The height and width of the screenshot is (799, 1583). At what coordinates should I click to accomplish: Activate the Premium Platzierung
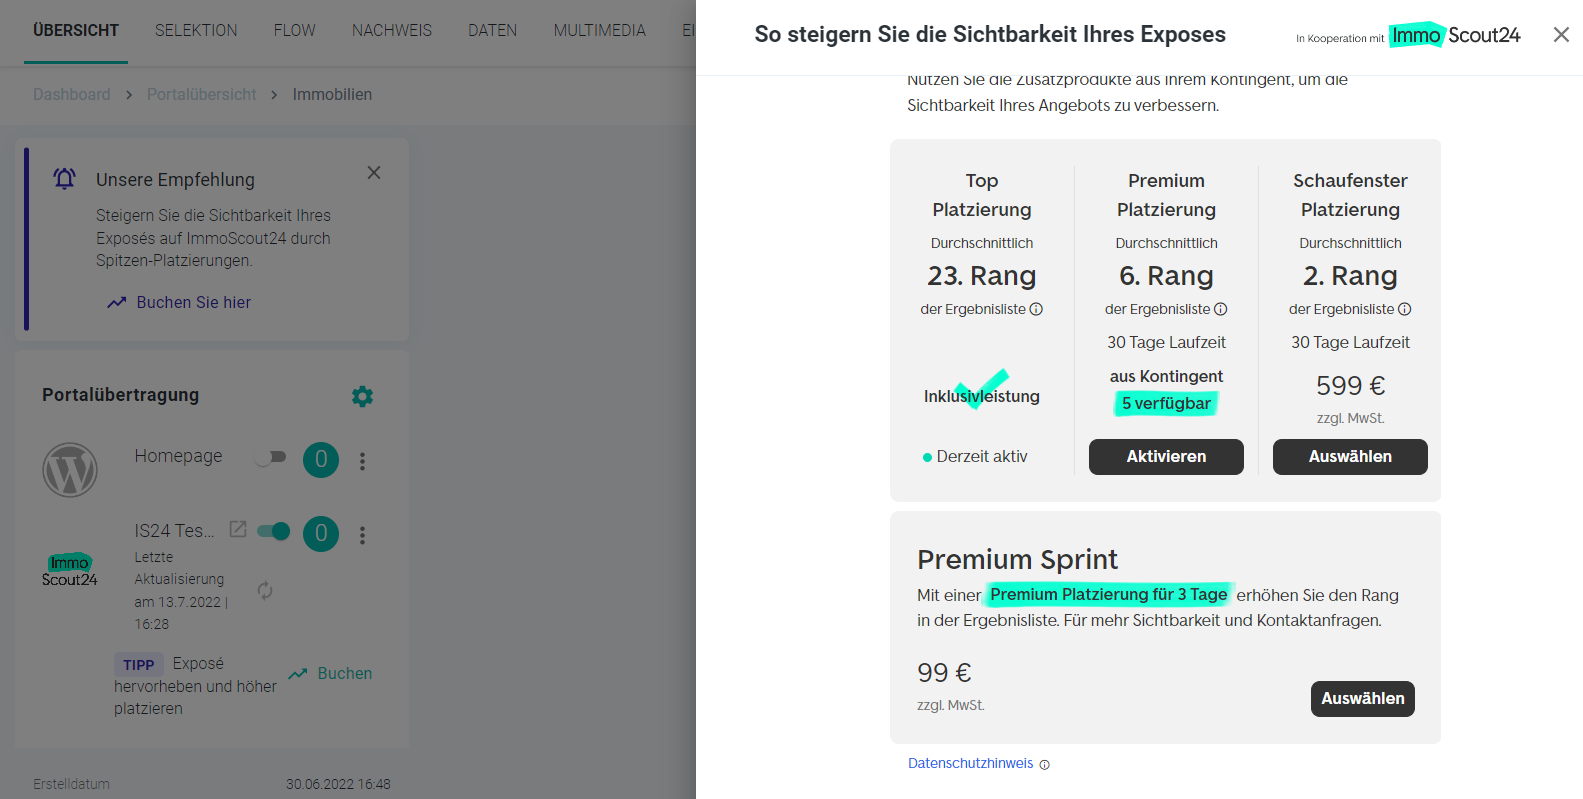pos(1166,457)
